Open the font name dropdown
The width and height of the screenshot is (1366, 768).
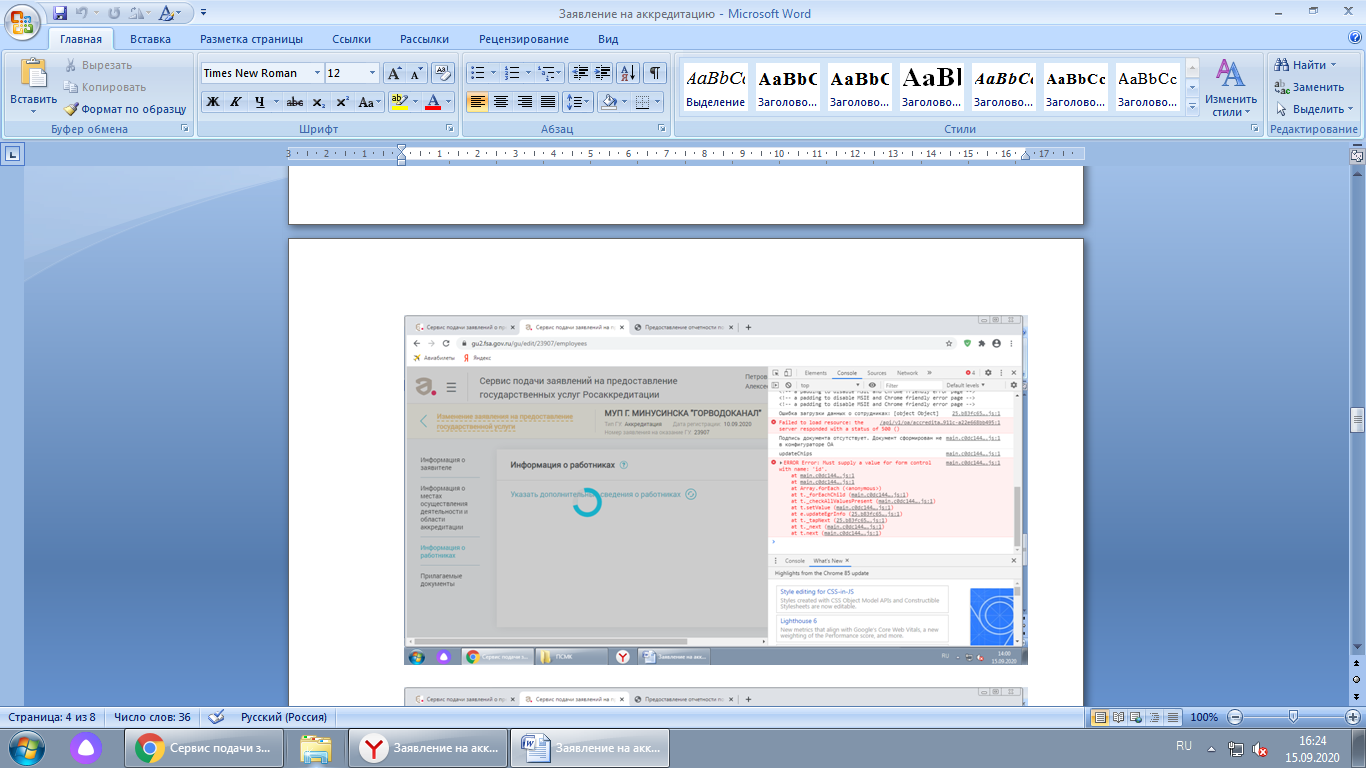click(x=317, y=73)
